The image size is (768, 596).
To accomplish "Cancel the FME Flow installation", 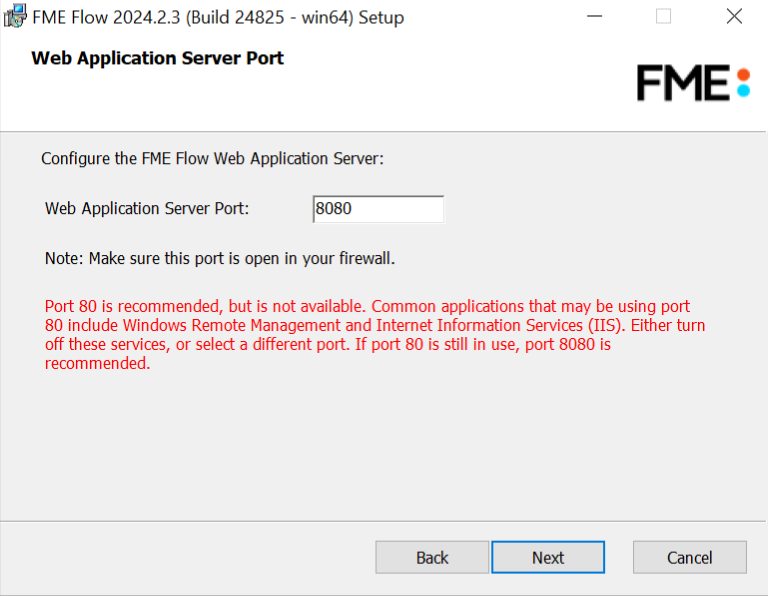I will tap(690, 557).
